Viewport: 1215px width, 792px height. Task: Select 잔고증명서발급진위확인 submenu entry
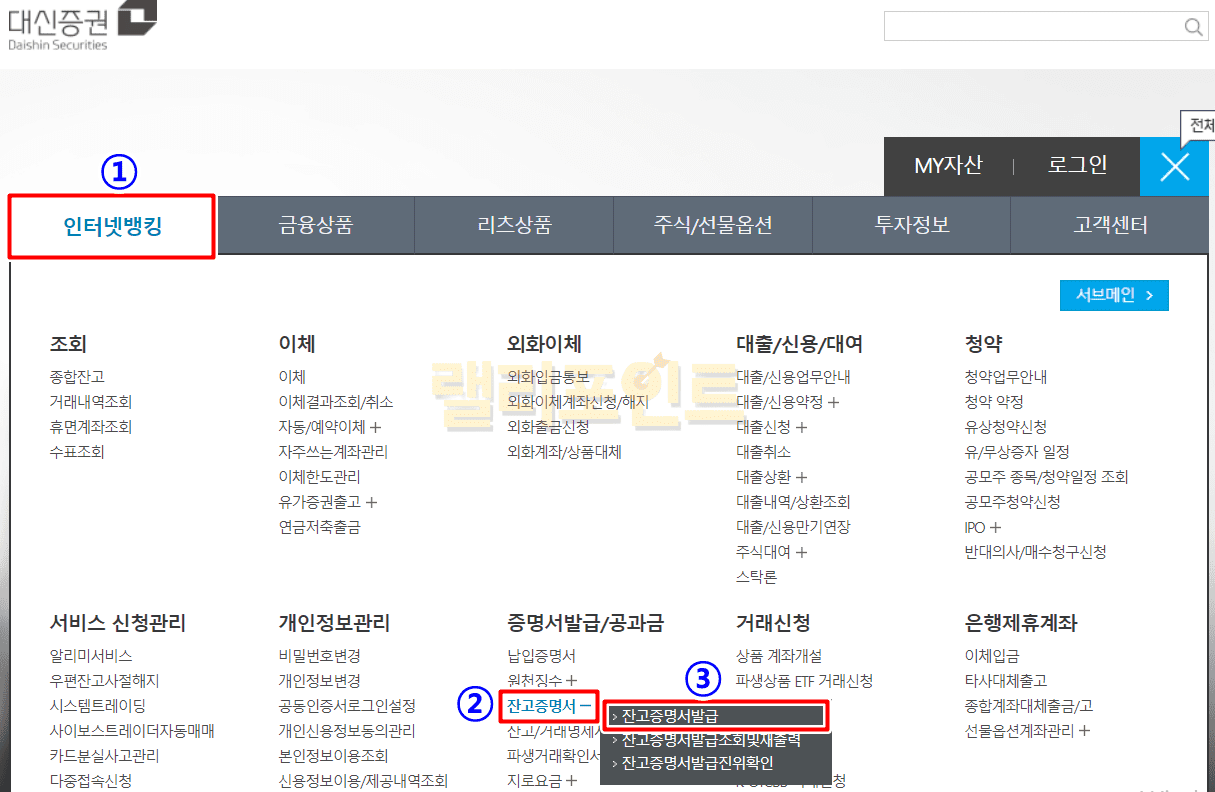[x=697, y=763]
